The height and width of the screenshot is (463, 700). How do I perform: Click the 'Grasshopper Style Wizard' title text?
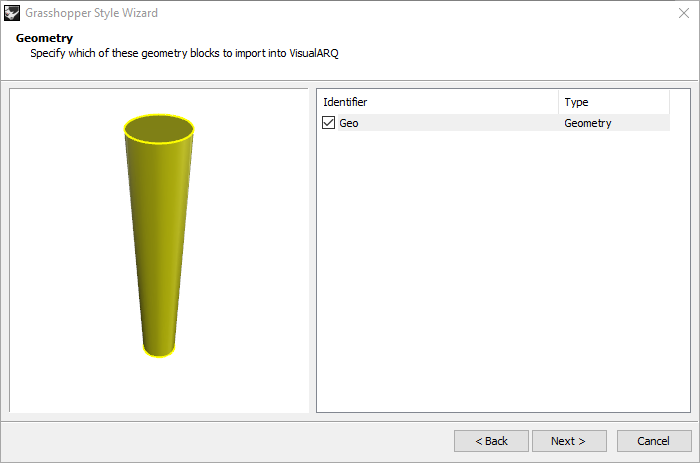point(91,13)
